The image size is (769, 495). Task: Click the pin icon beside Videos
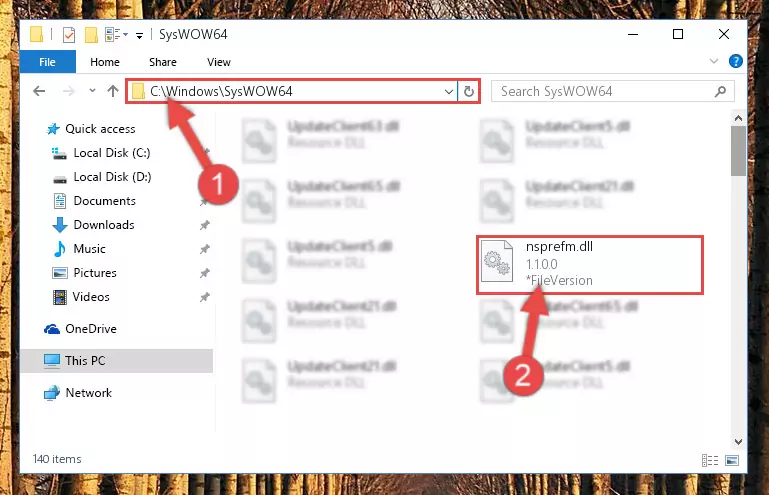click(x=205, y=297)
